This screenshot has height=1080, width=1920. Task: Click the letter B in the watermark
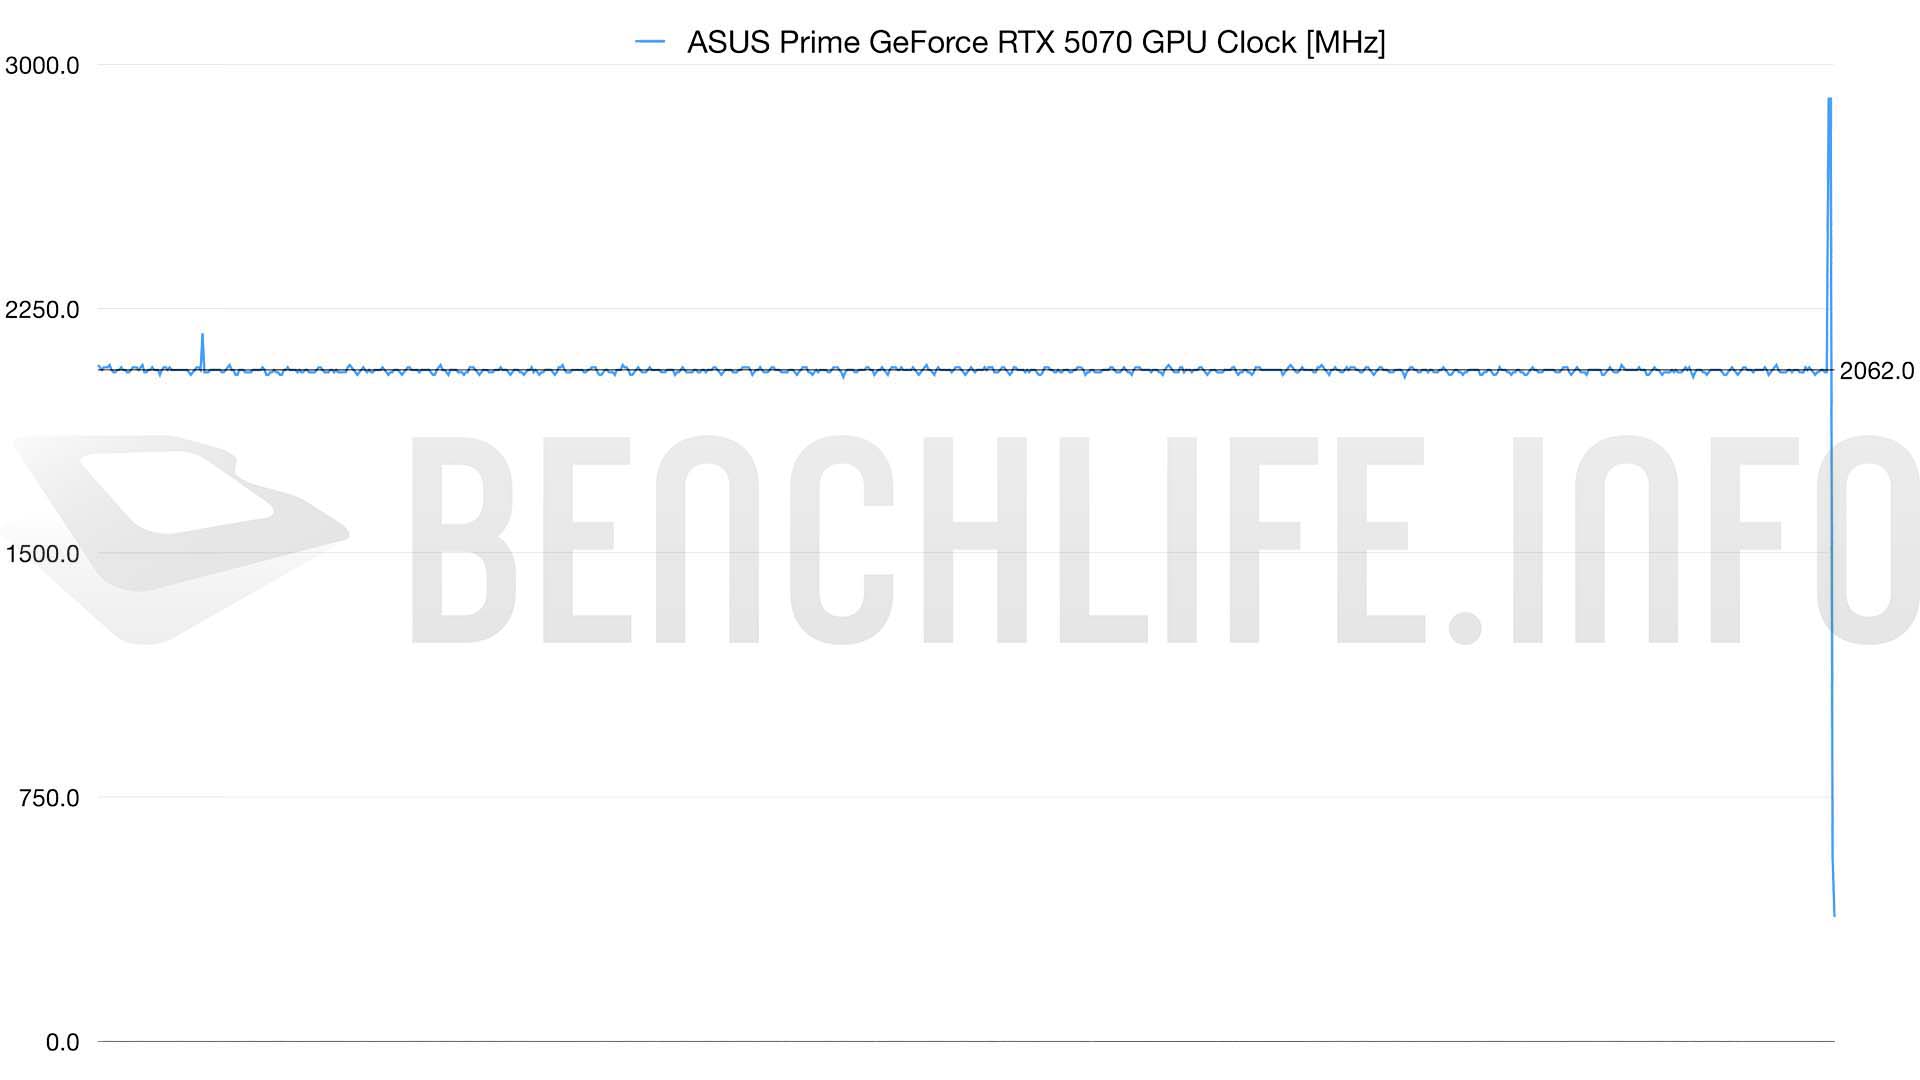click(462, 540)
